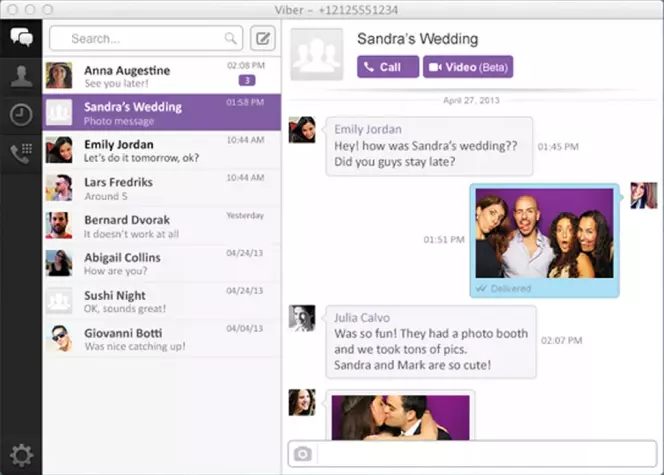
Task: Click the 01:45 PM timestamp of Emily's message
Action: (558, 146)
